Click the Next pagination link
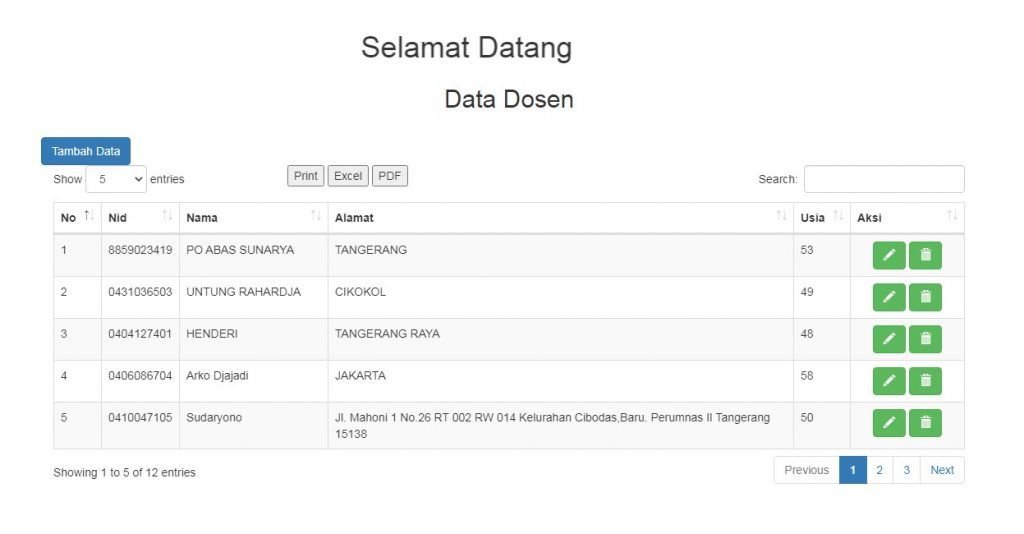 tap(942, 470)
